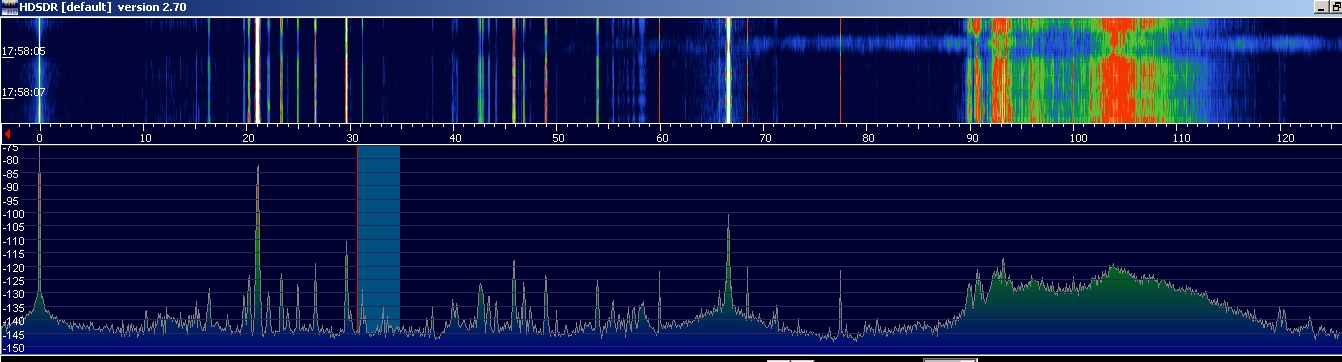The width and height of the screenshot is (1342, 362).
Task: Tune to the 0 mark on frequency scale
Action: coord(39,138)
